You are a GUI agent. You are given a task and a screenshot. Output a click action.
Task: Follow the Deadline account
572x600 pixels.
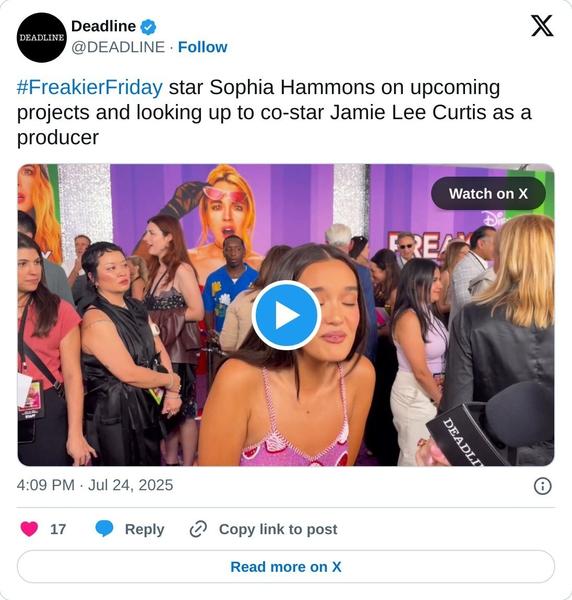click(x=202, y=47)
